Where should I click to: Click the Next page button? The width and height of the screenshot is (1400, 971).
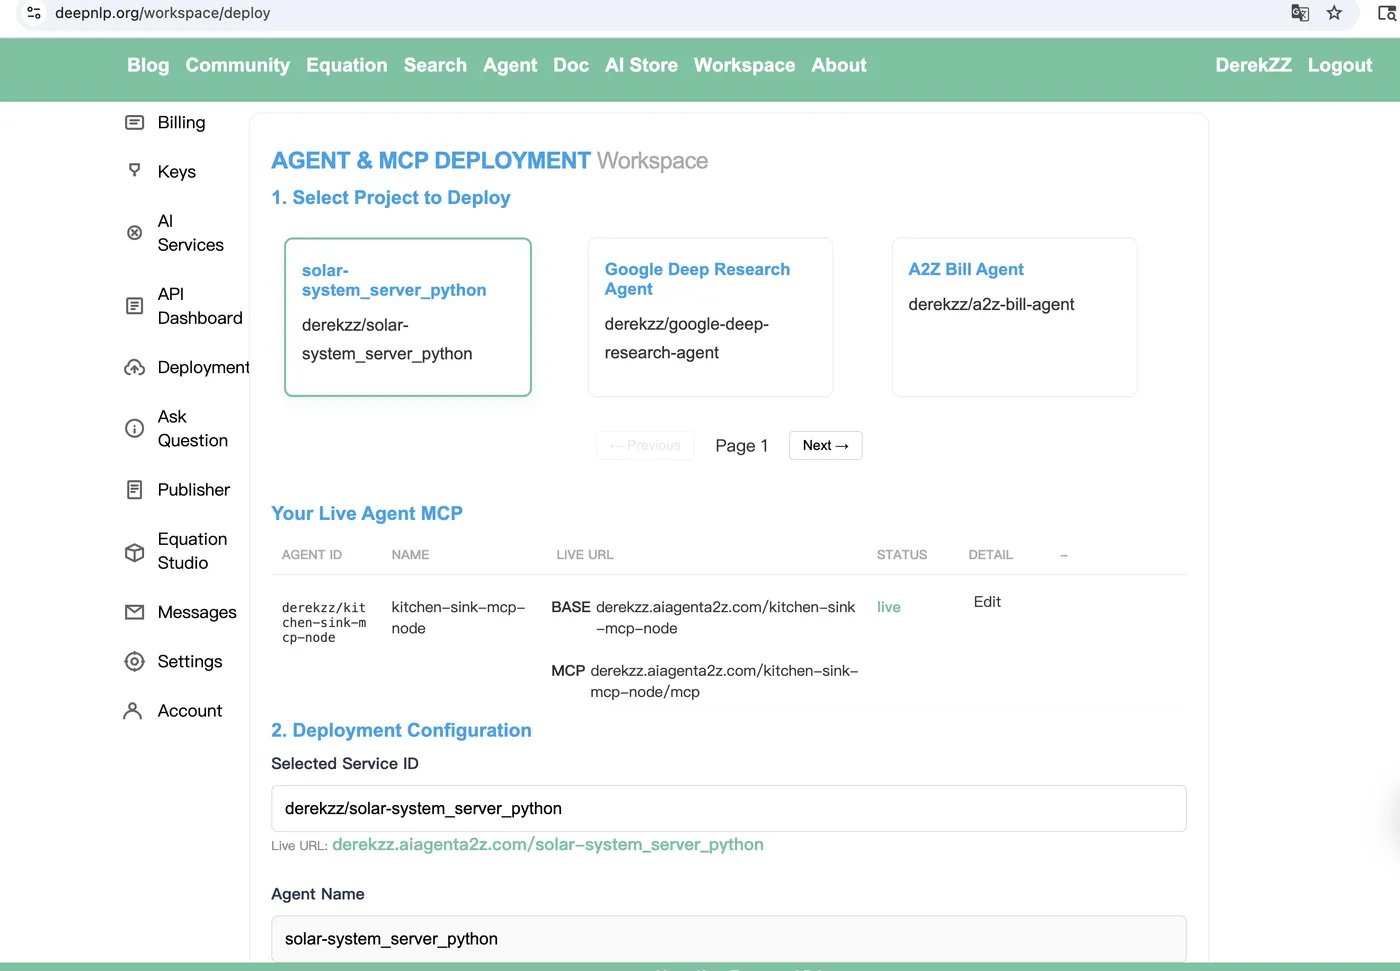(x=825, y=445)
